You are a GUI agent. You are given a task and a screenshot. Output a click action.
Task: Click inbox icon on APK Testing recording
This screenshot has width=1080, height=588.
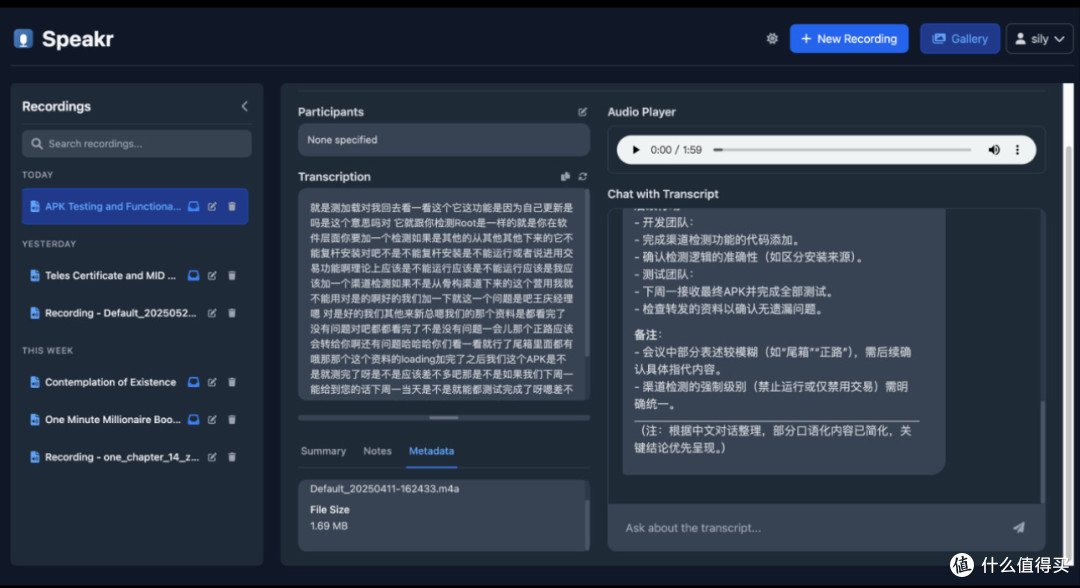[194, 207]
